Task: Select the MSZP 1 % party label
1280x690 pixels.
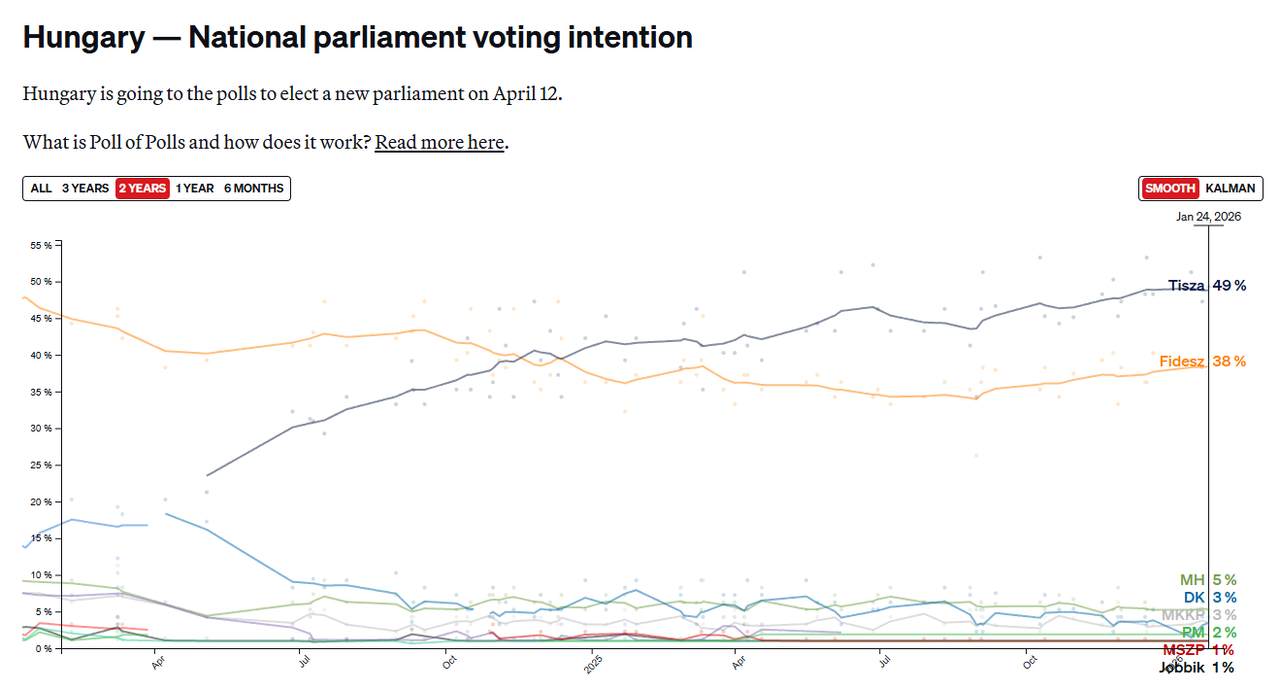Action: pos(1197,650)
